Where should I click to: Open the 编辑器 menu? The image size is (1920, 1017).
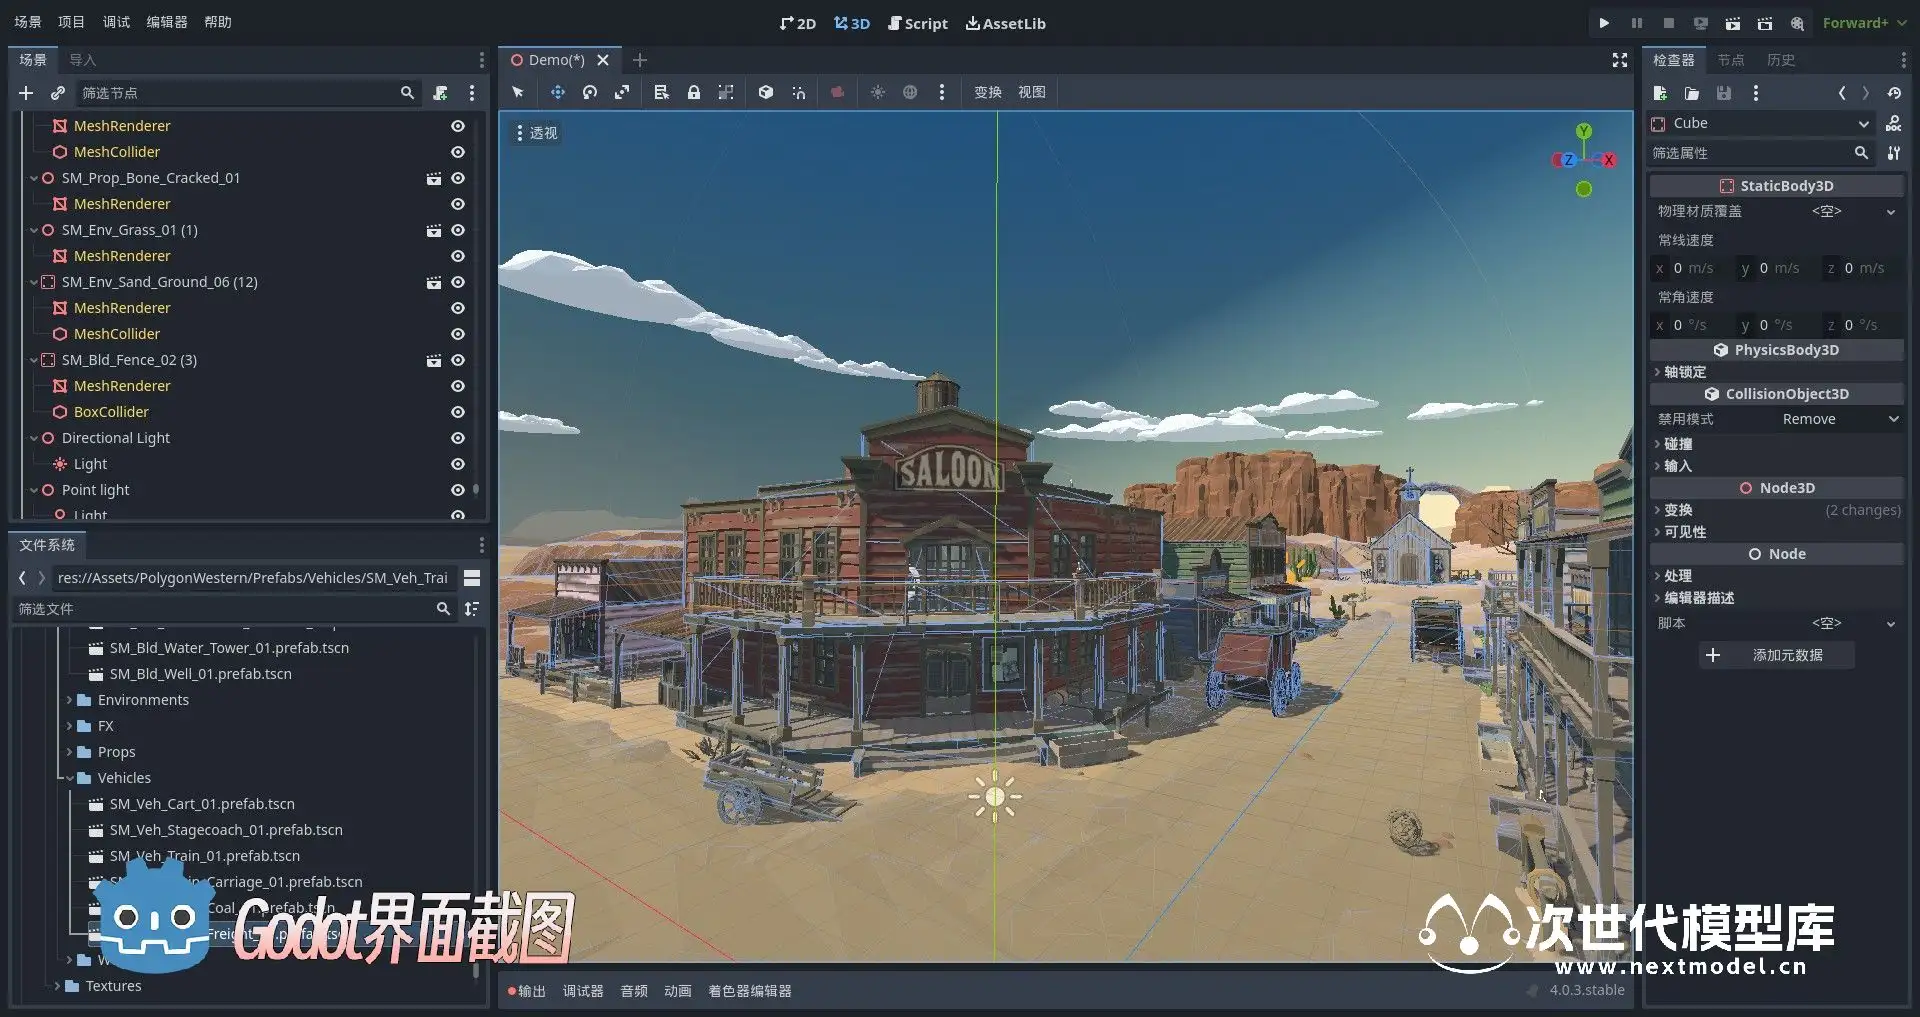point(166,22)
